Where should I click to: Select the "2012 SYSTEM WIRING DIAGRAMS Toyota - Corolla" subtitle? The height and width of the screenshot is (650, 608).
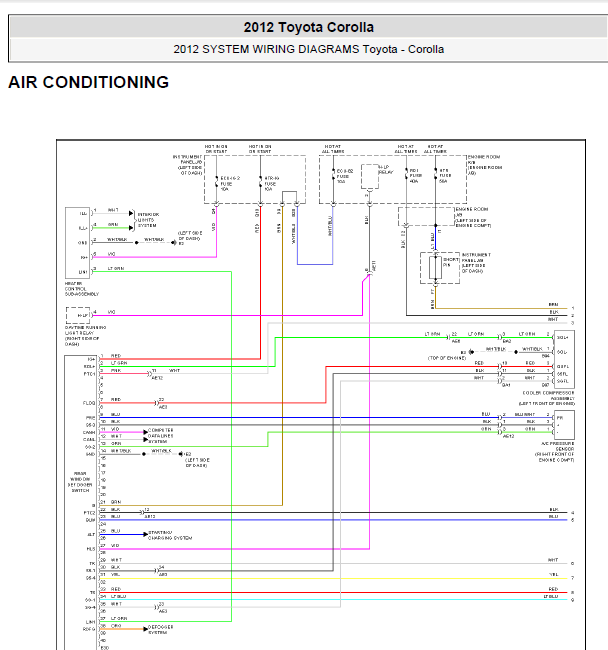pyautogui.click(x=308, y=49)
